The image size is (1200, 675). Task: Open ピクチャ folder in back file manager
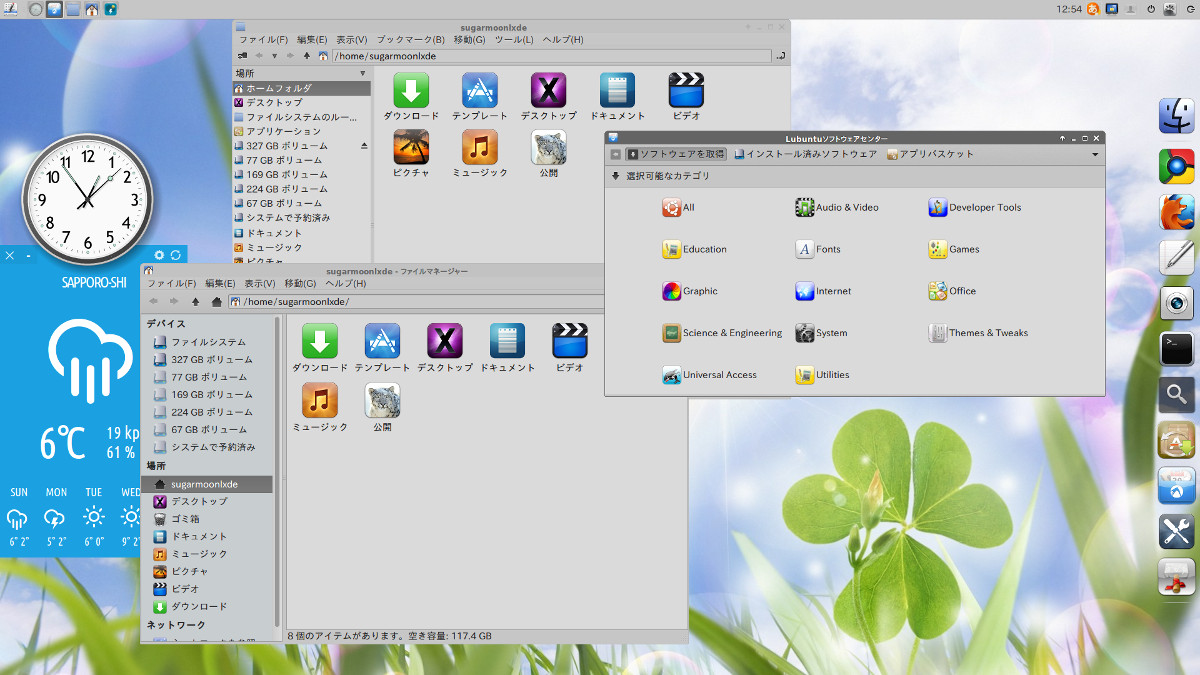coord(411,154)
